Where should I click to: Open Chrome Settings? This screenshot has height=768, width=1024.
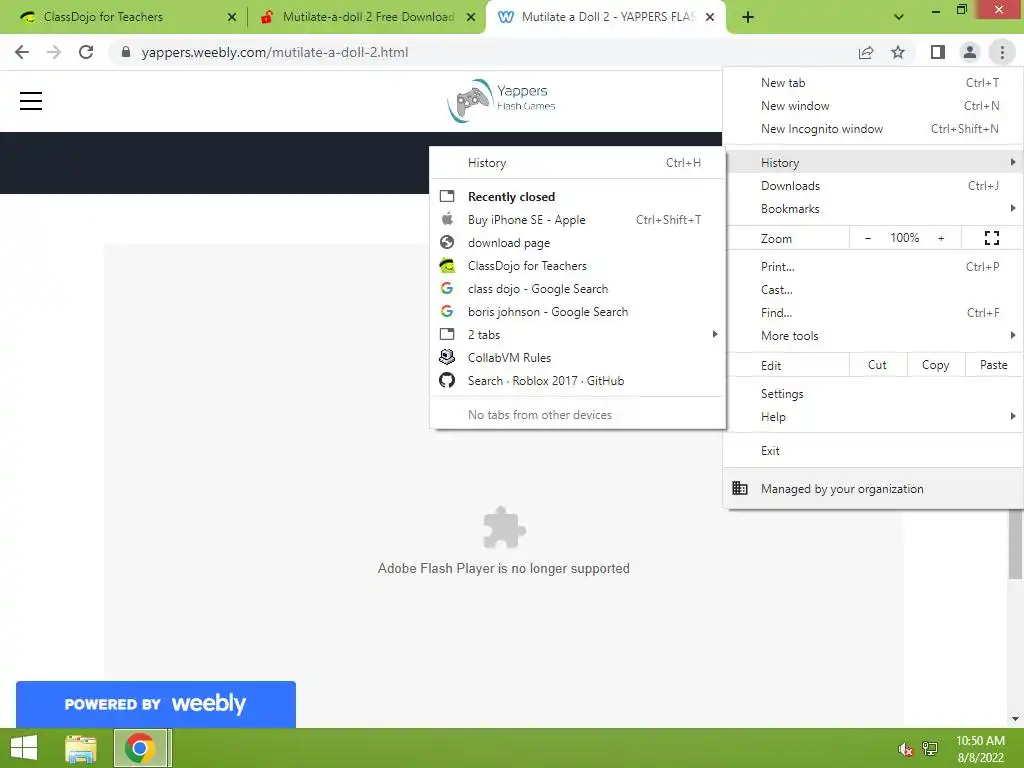pos(873,394)
